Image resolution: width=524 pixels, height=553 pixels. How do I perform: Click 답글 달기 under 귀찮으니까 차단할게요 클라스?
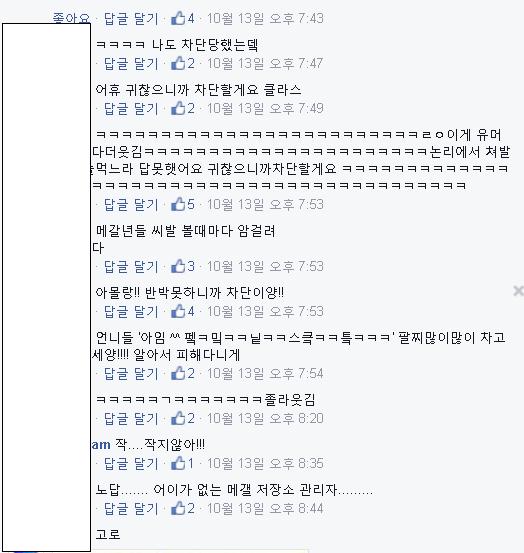131,109
